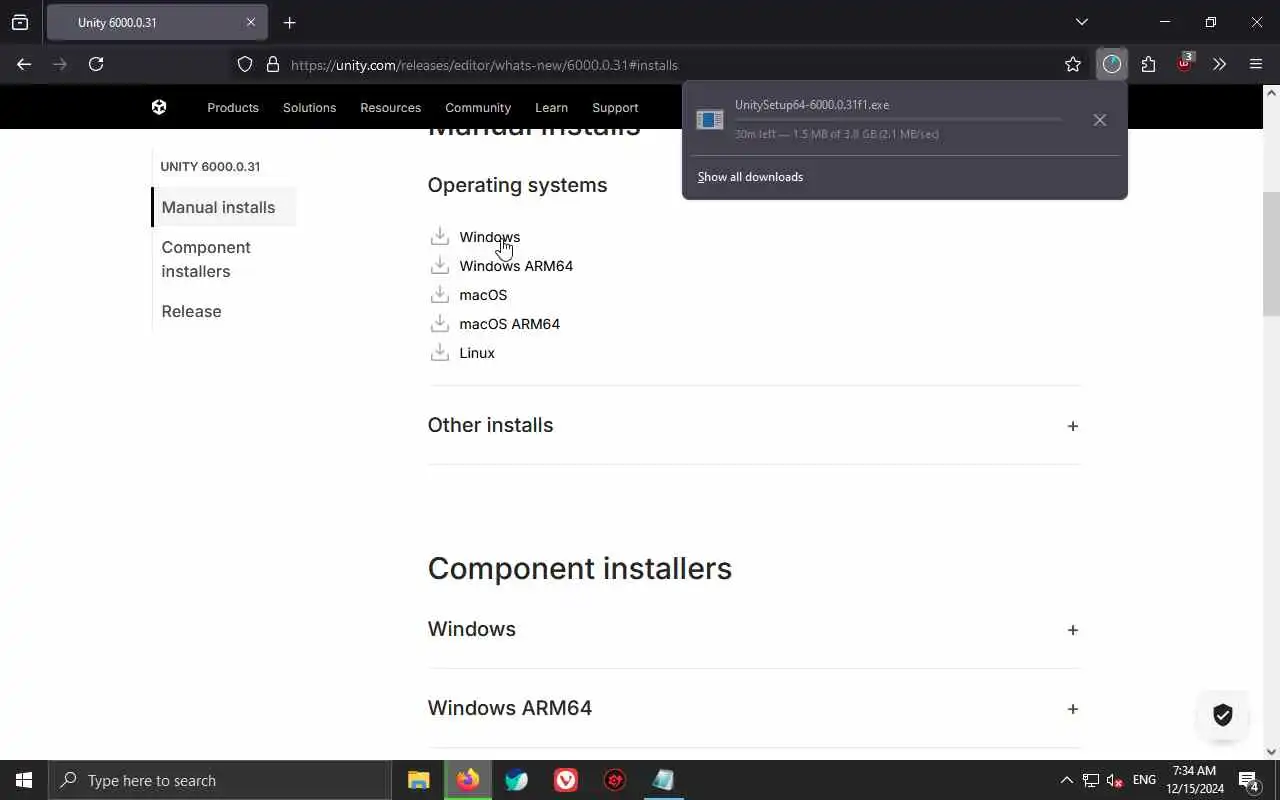Screen dimensions: 1280x800
Task: Open the extensions puzzle icon
Action: [1148, 64]
